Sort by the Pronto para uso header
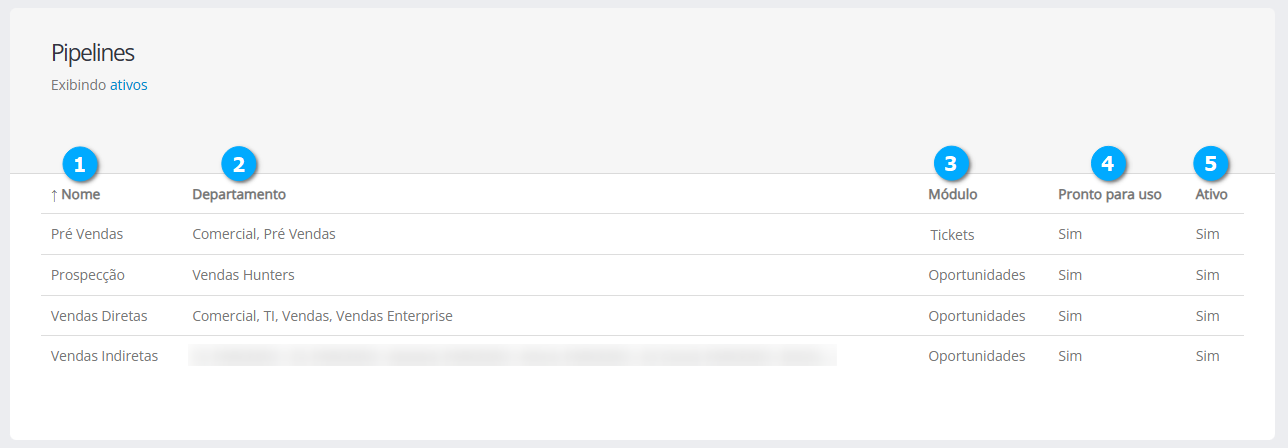This screenshot has width=1288, height=448. coord(1110,195)
